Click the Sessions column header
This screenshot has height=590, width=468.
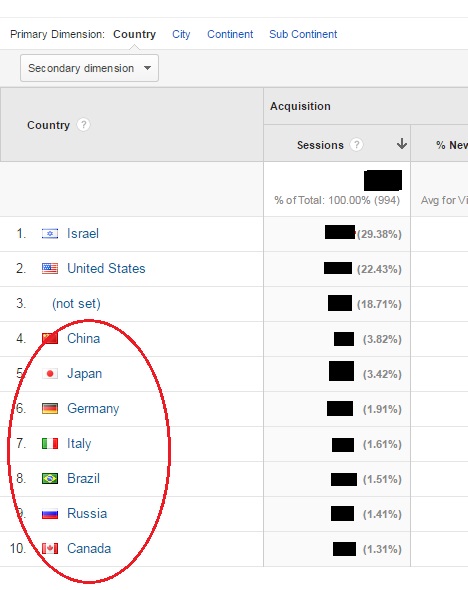point(320,145)
